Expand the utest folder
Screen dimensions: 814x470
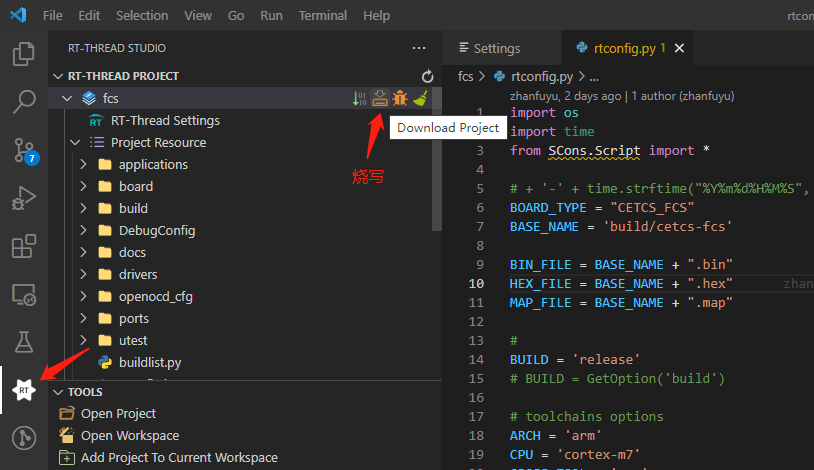(84, 340)
